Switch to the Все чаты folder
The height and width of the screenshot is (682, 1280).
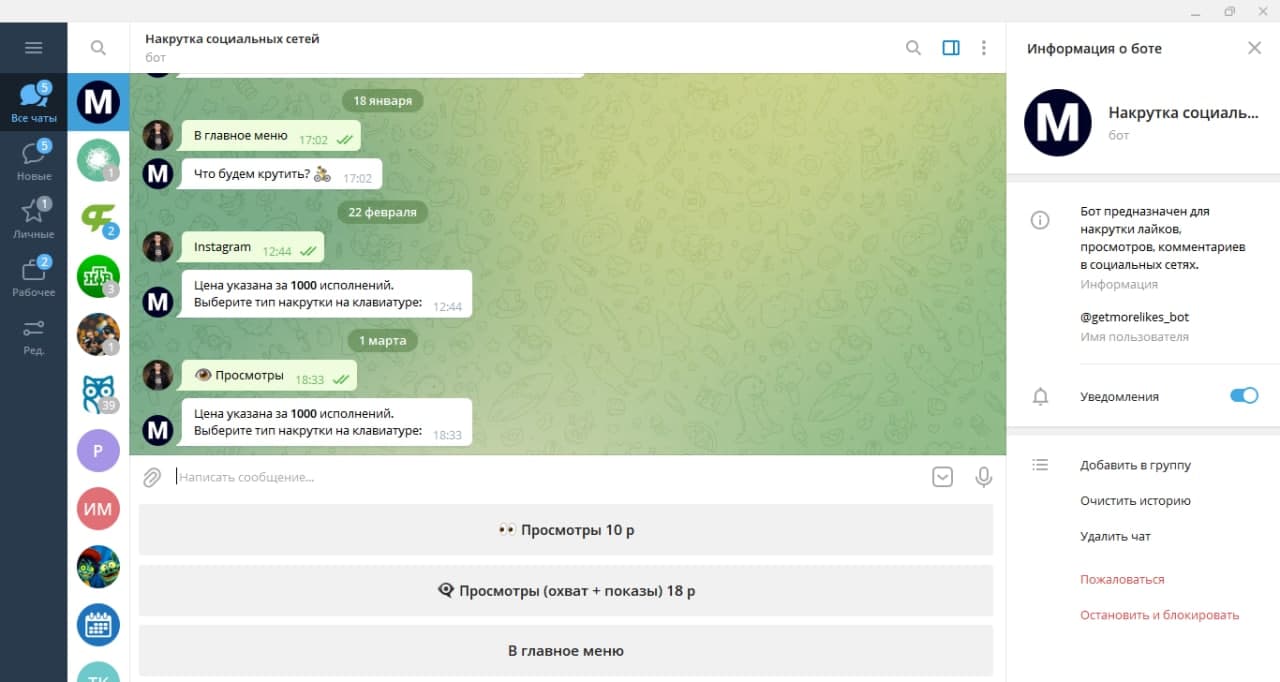(x=34, y=103)
